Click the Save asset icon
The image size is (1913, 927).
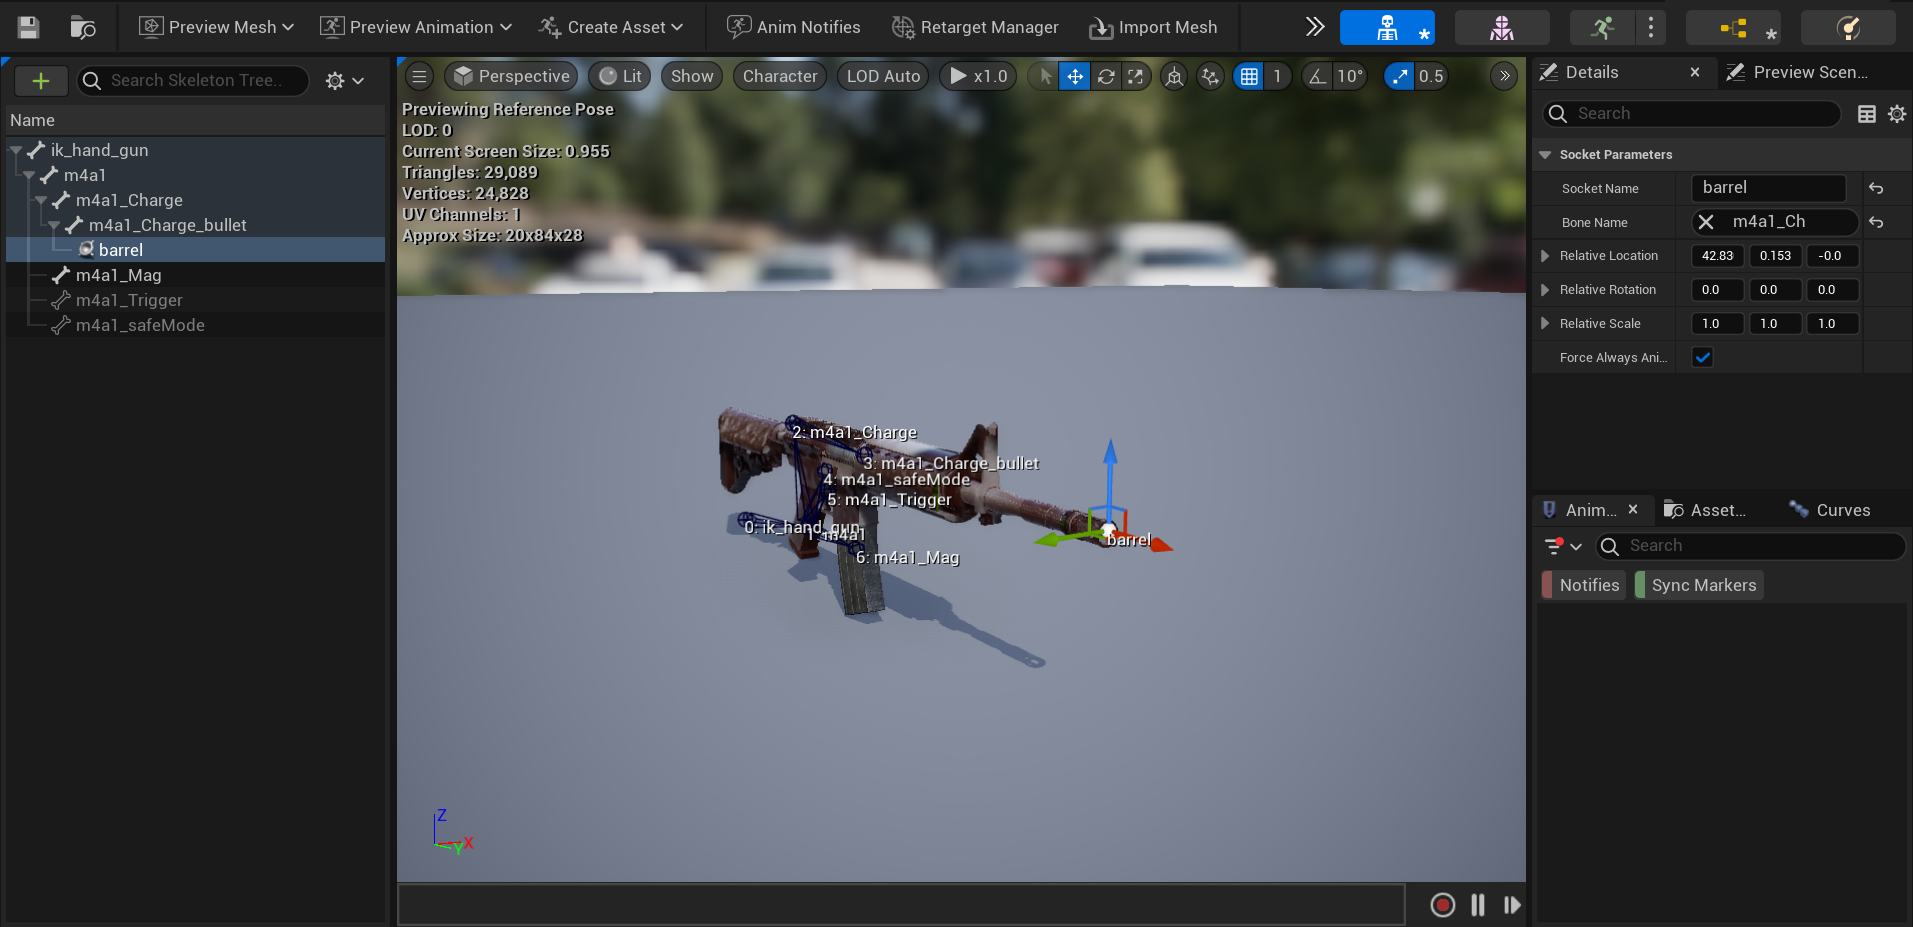29,27
